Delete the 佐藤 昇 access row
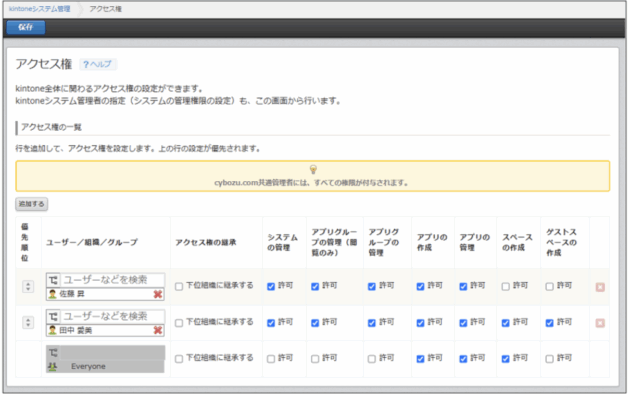630x400 pixels. coord(600,286)
